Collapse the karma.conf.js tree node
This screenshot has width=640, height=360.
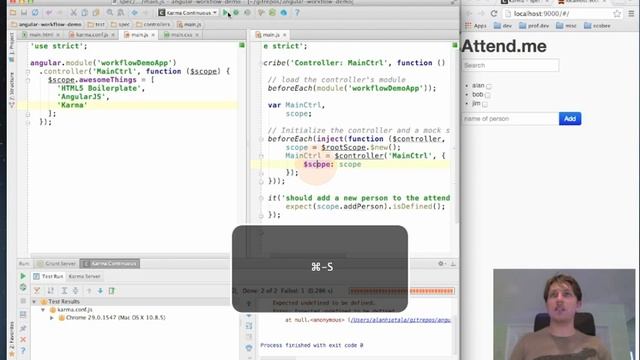pos(43,310)
